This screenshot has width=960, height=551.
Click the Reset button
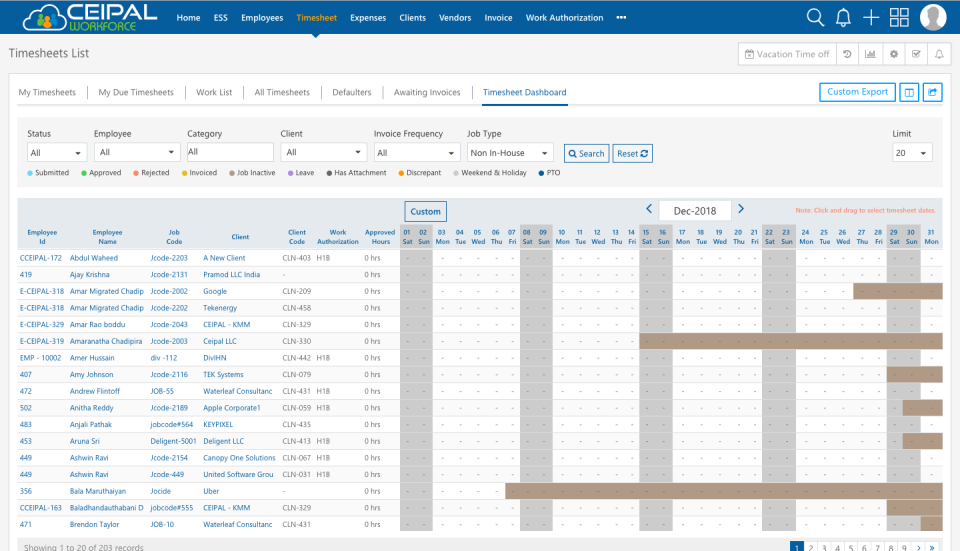coord(632,154)
